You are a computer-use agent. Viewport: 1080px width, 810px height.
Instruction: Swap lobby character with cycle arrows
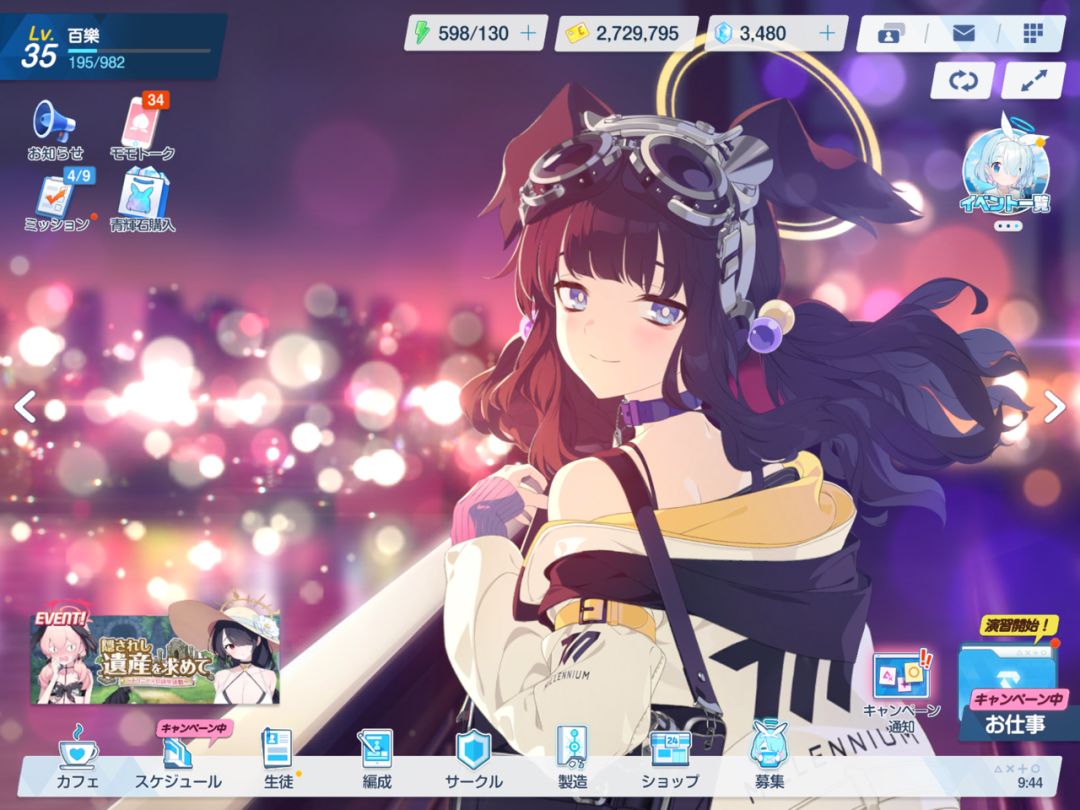point(963,81)
